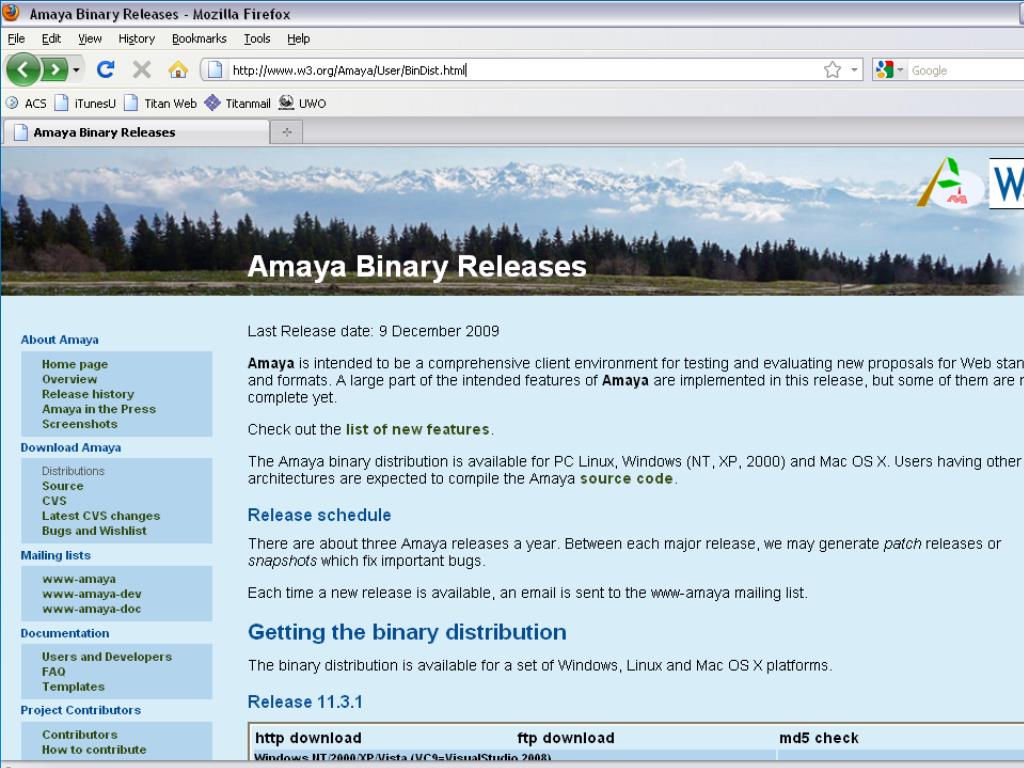Click the Distributions sidebar item
Viewport: 1024px width, 768px height.
(x=73, y=471)
